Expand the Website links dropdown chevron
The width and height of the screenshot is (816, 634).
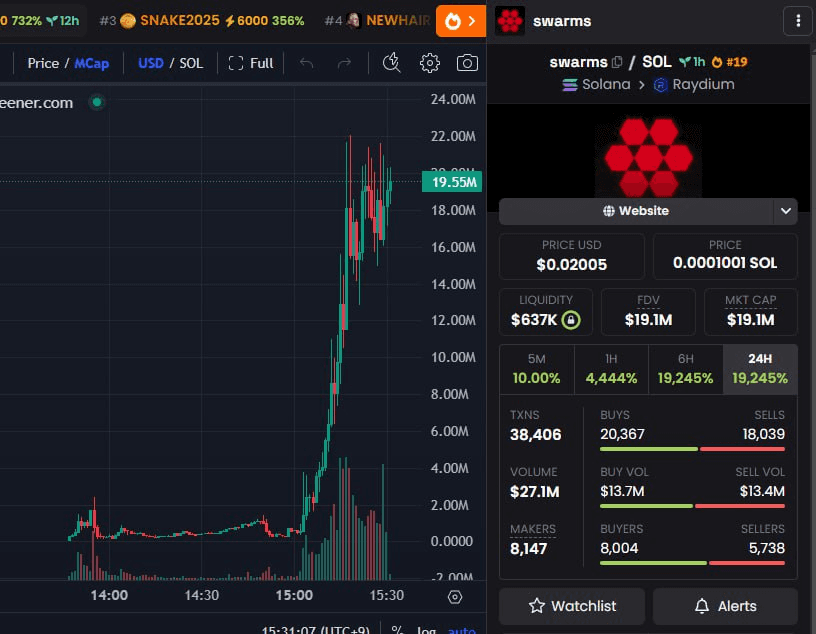[786, 211]
